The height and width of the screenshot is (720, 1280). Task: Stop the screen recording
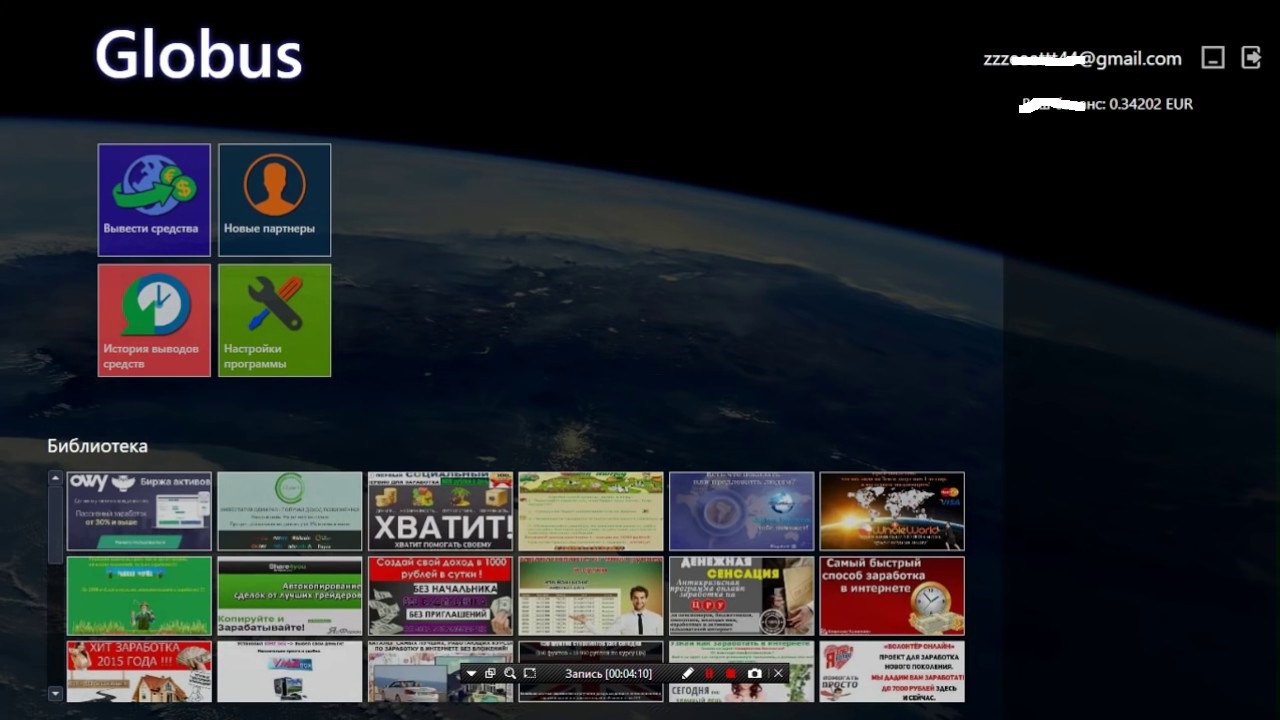coord(731,674)
